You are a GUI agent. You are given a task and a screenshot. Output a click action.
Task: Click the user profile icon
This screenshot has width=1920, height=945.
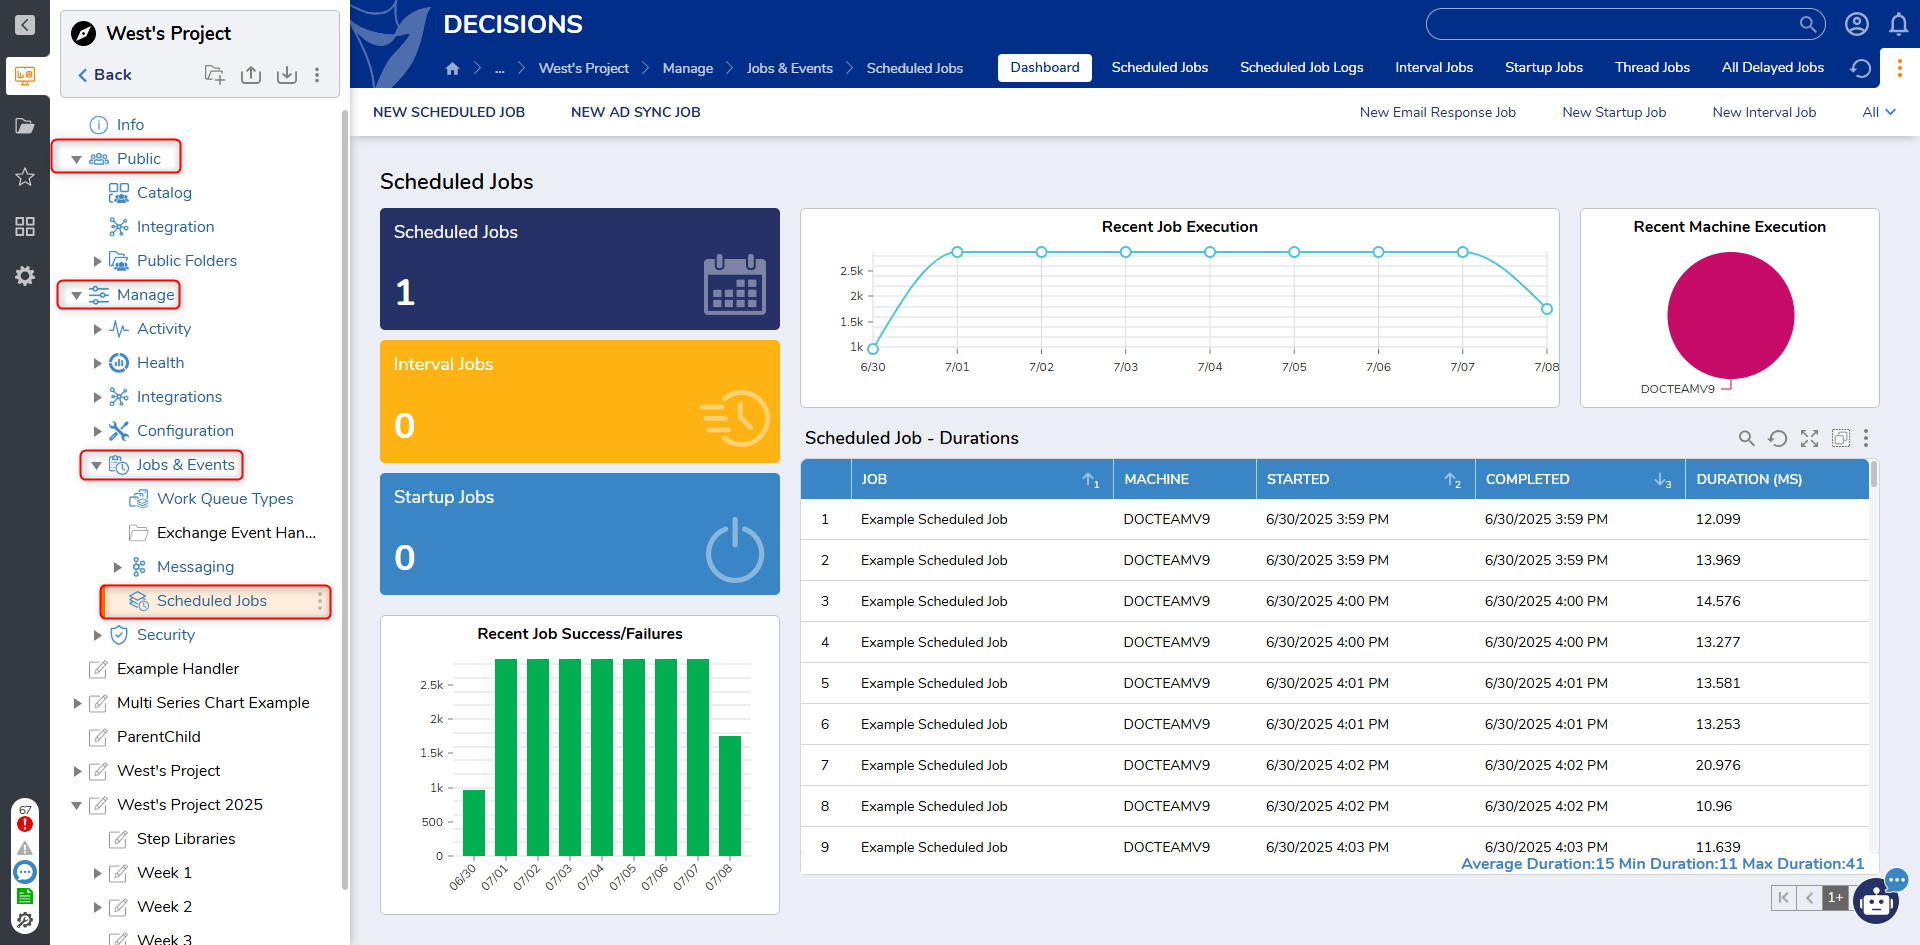[x=1857, y=24]
